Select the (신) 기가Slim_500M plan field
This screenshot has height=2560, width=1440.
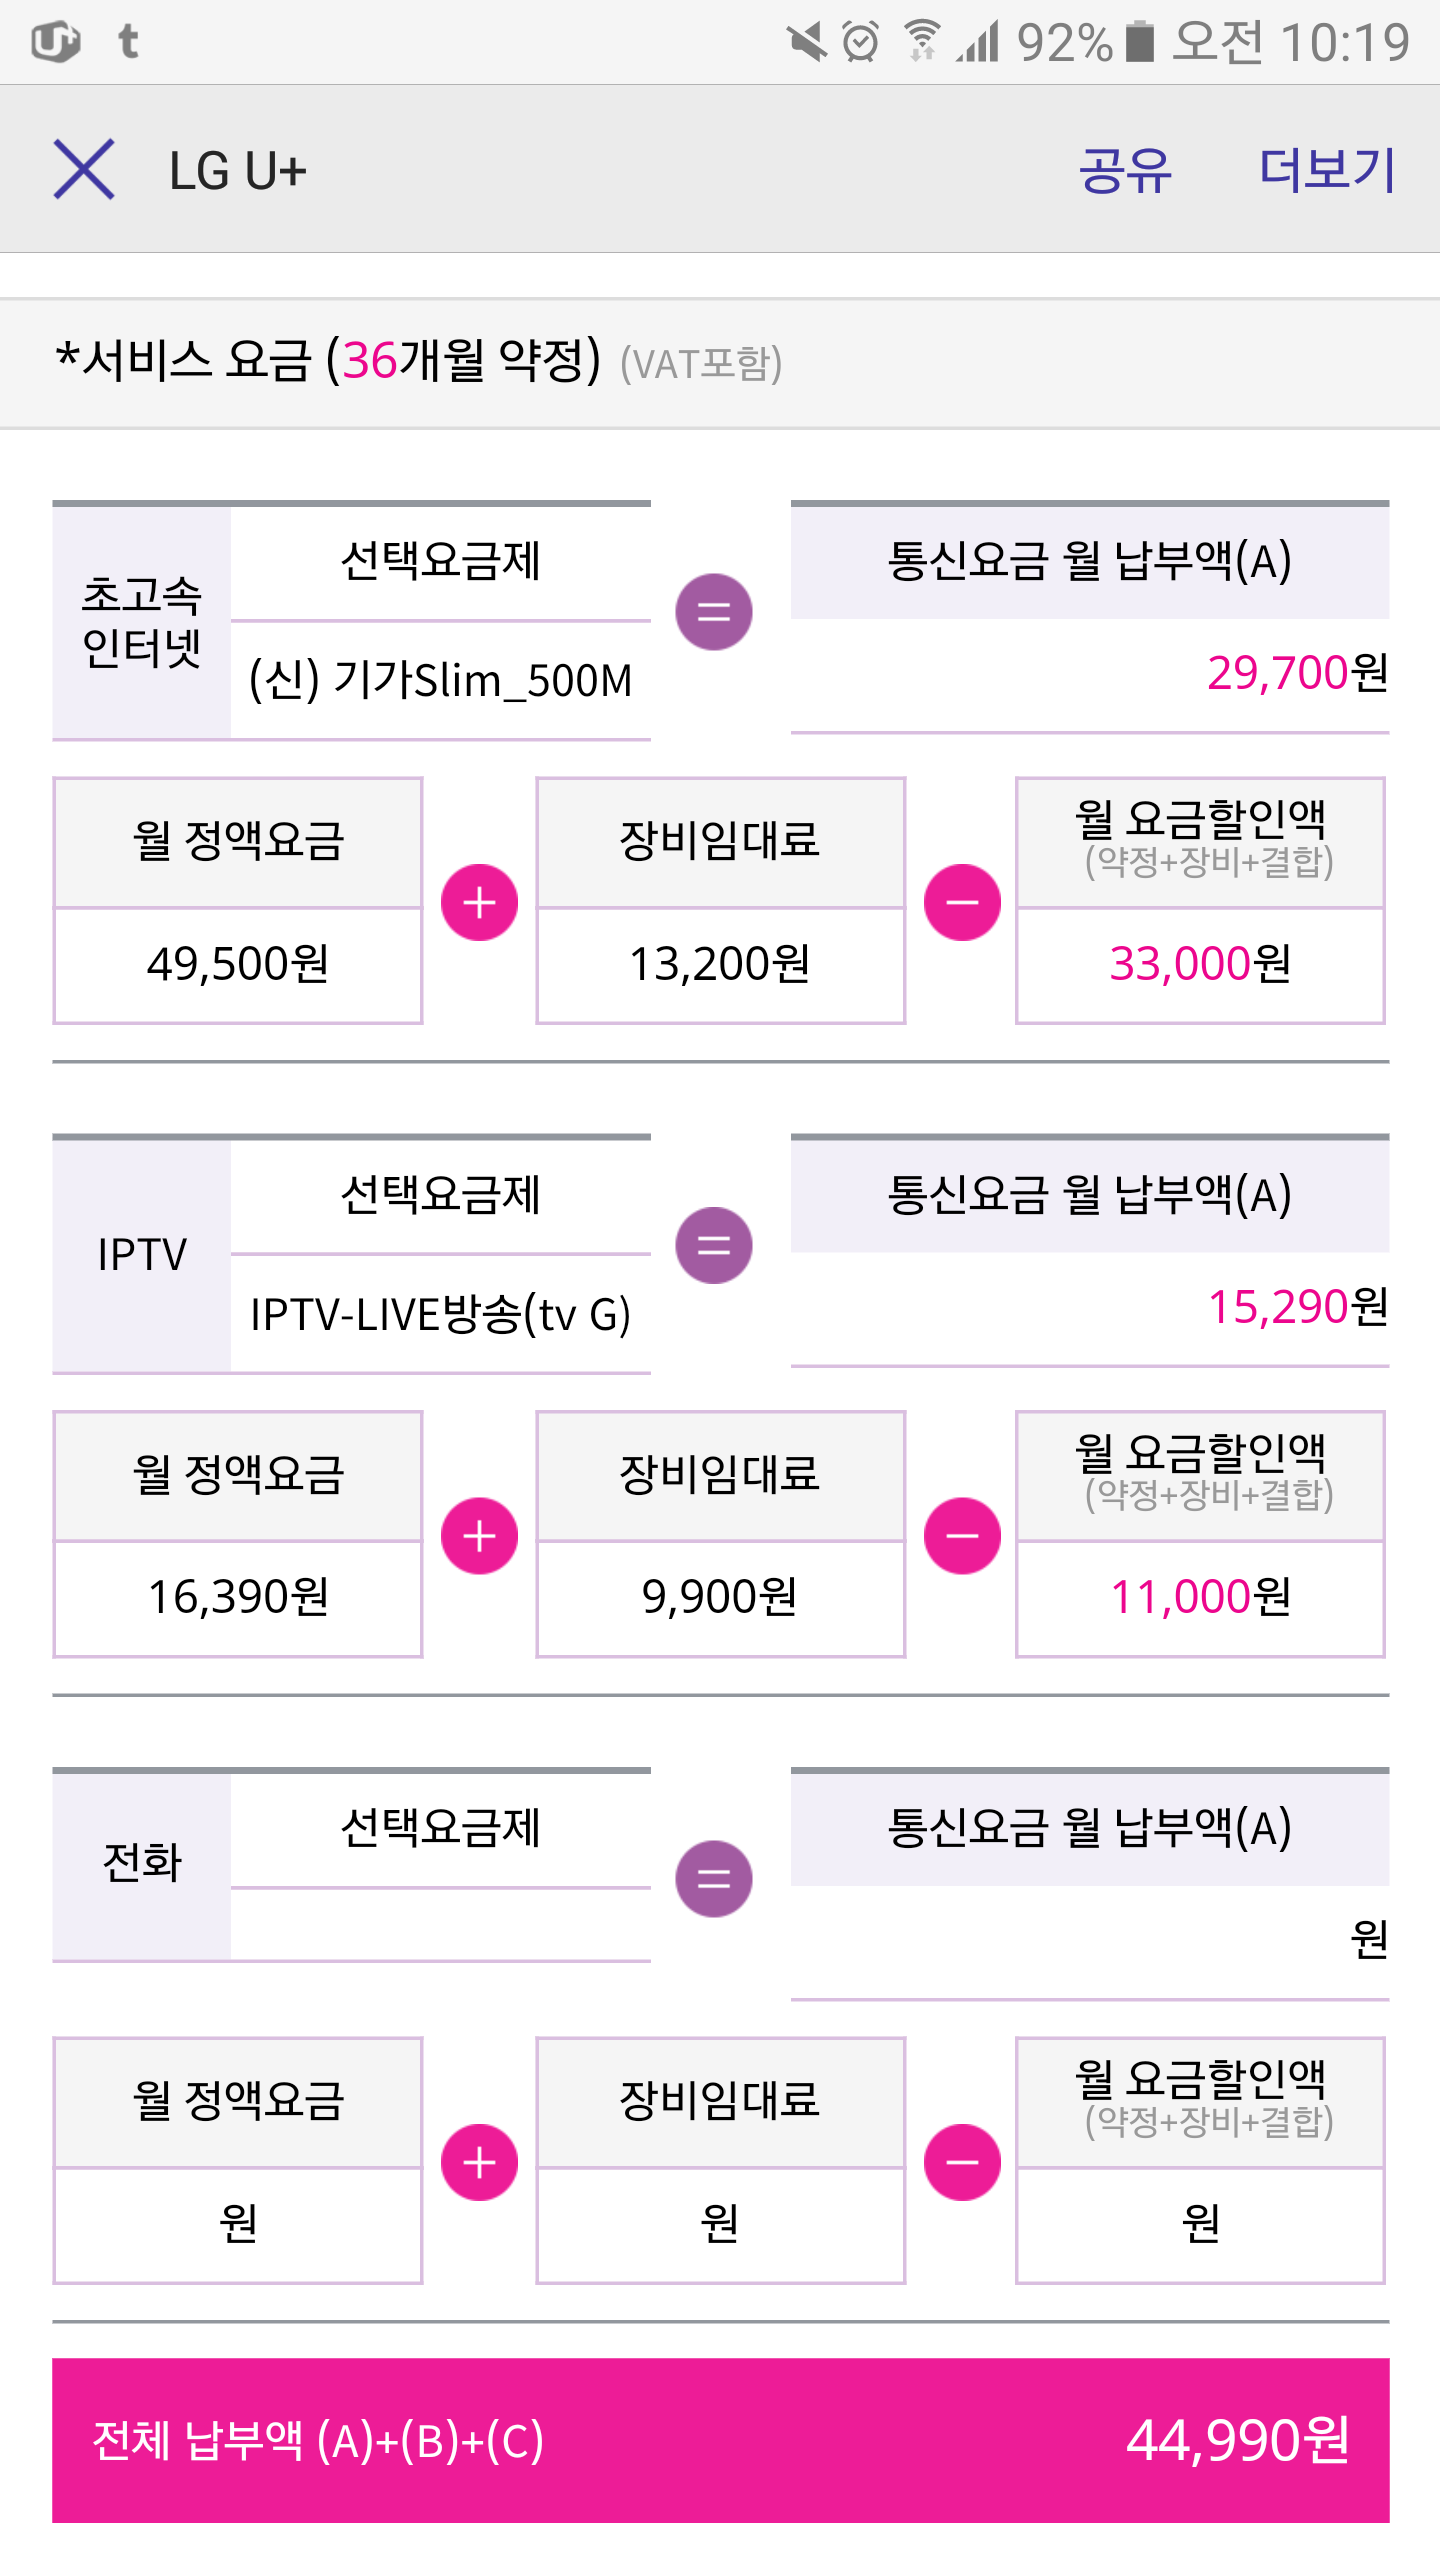(x=440, y=680)
